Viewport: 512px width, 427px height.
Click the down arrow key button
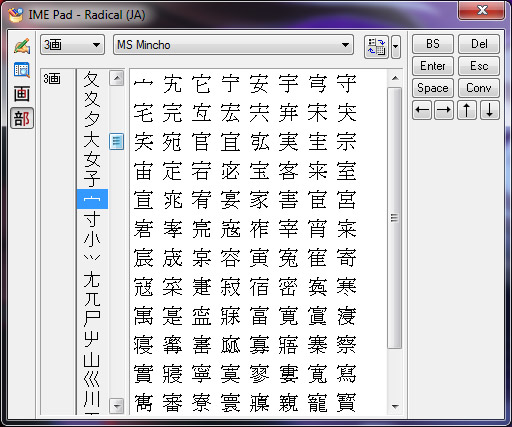point(489,110)
